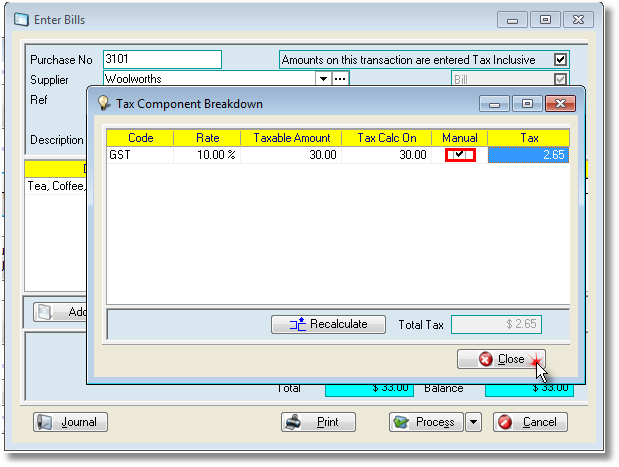Open supplier lookup via ellipsis button
Screen dimensions: 619x467
340,78
